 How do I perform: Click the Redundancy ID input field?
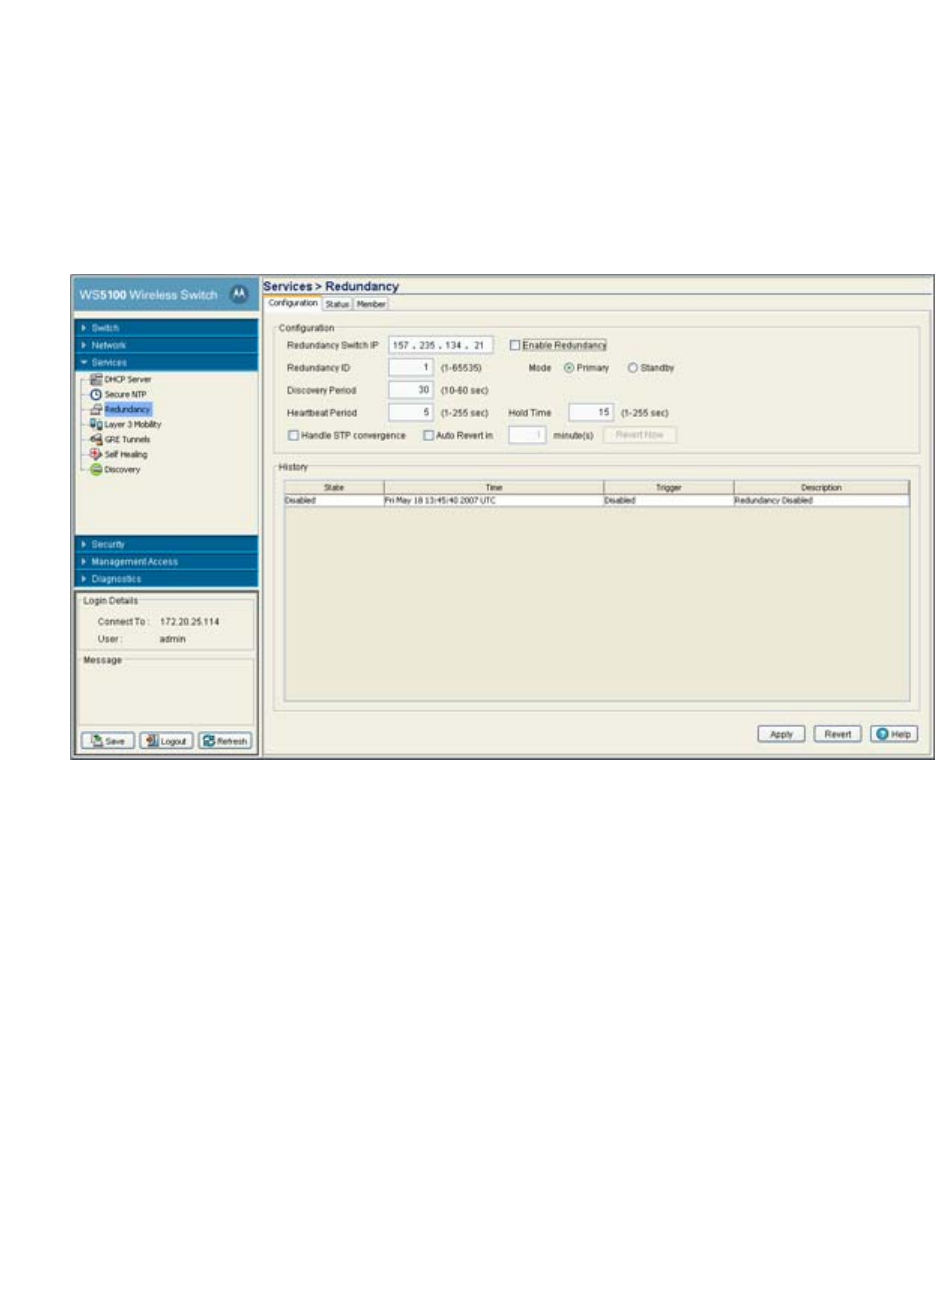411,368
